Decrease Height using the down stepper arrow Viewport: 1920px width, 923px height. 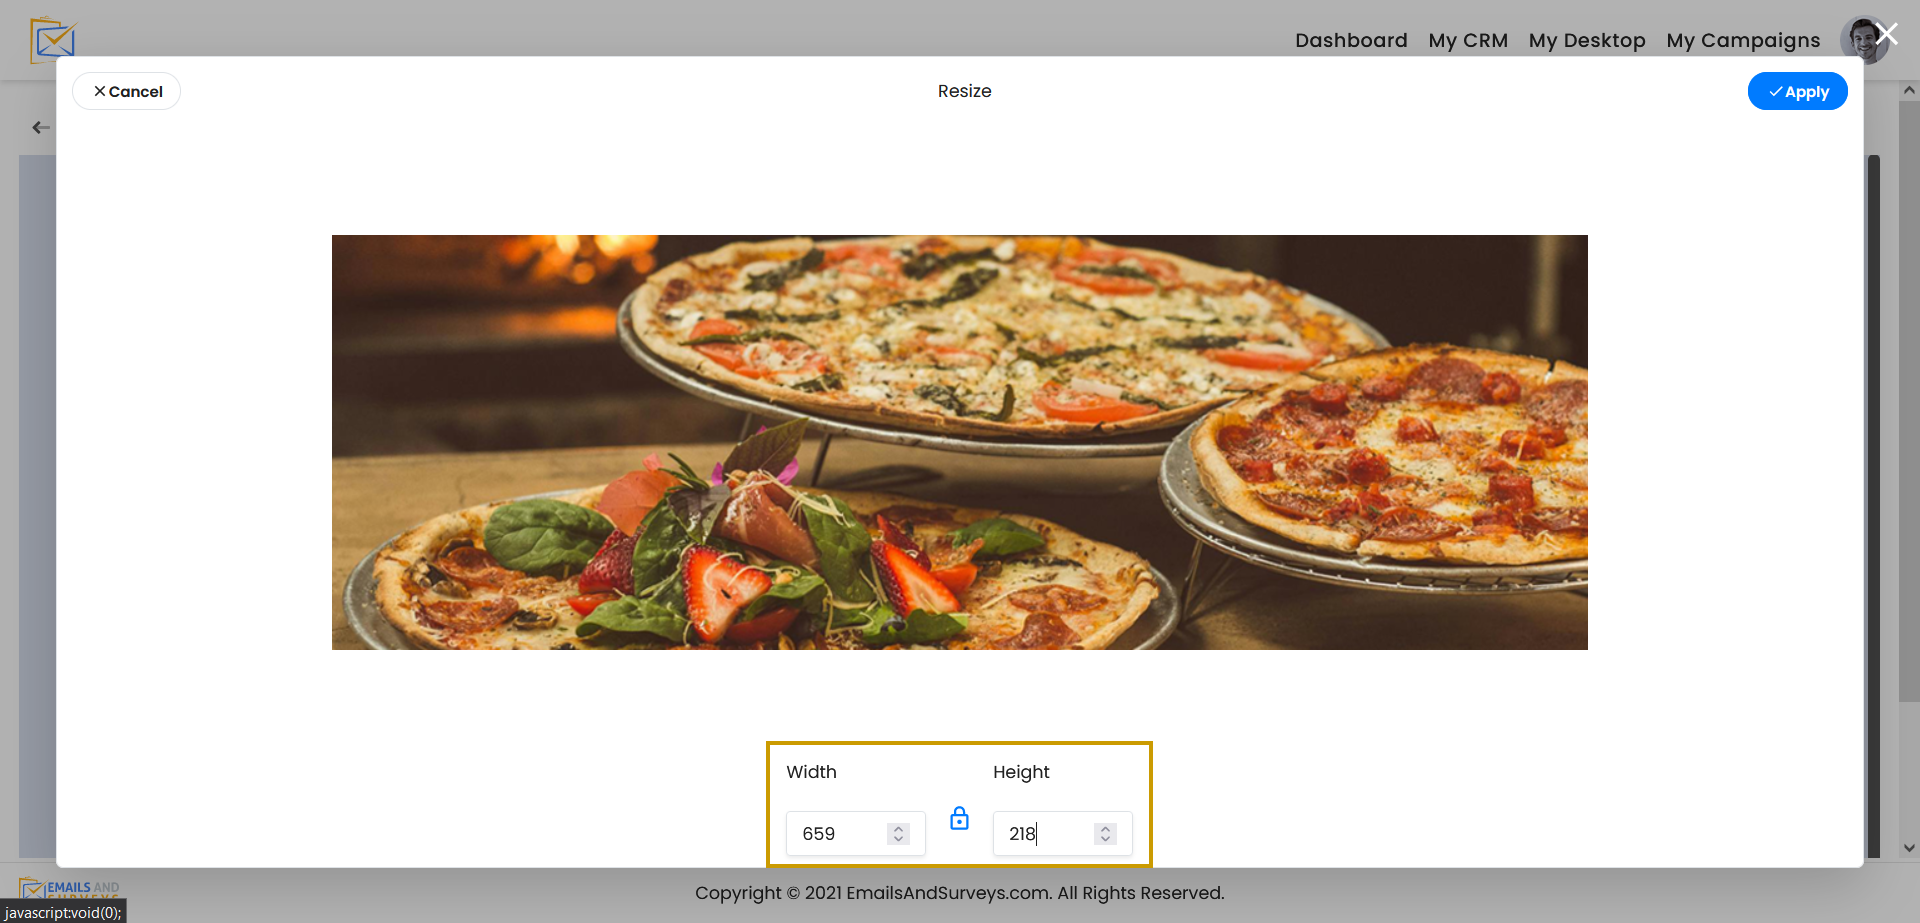pos(1105,840)
